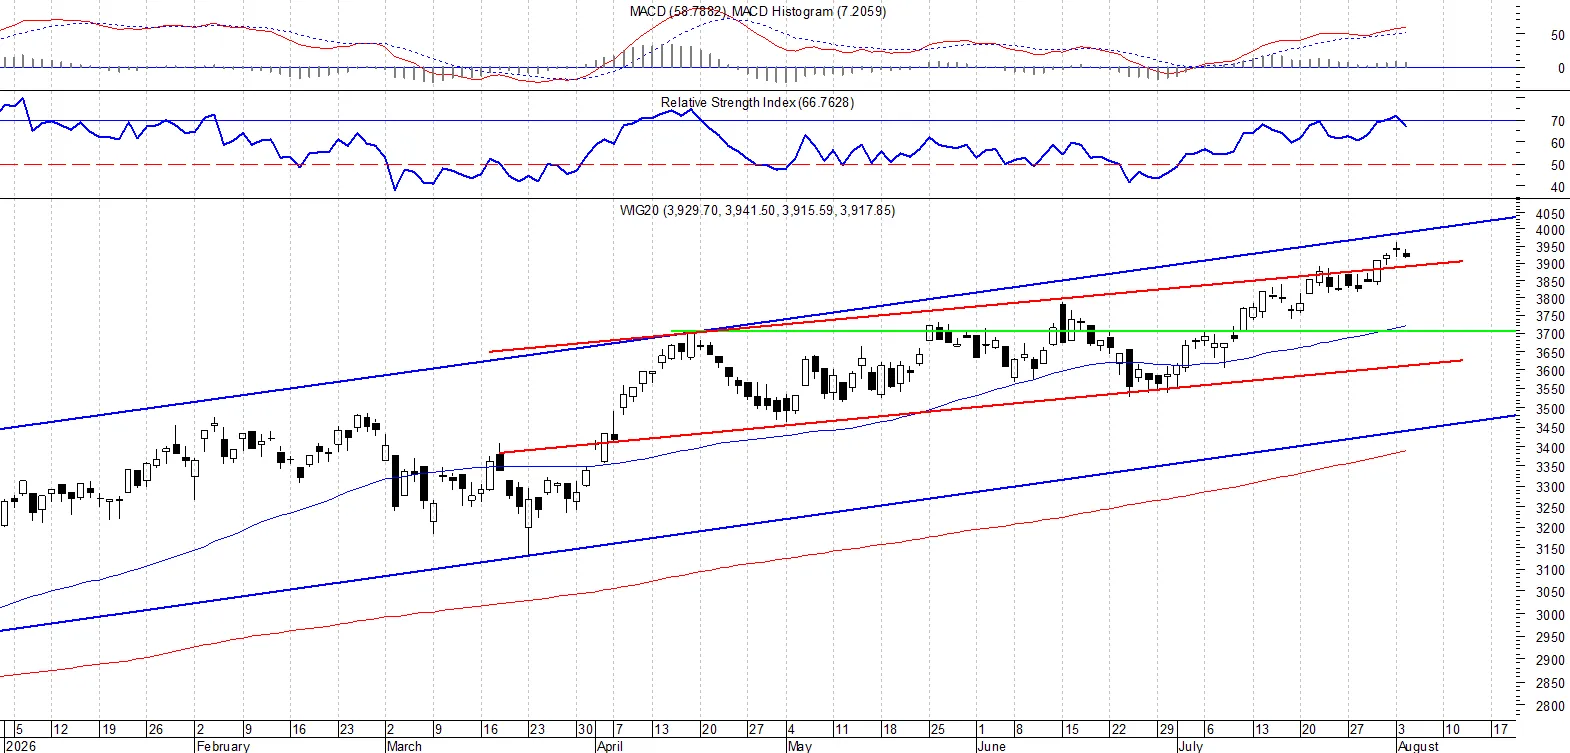This screenshot has width=1570, height=753.
Task: Click the MACD Histogram title text
Action: (809, 12)
